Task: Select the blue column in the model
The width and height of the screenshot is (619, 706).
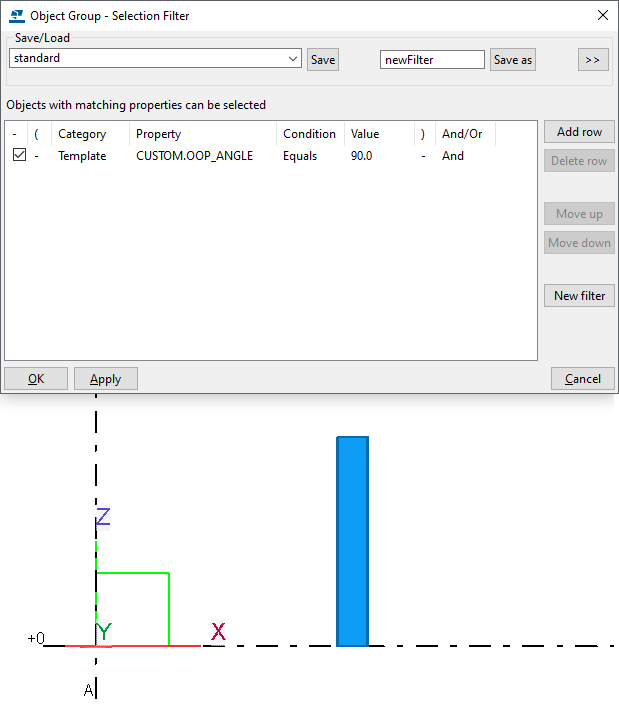Action: point(353,541)
